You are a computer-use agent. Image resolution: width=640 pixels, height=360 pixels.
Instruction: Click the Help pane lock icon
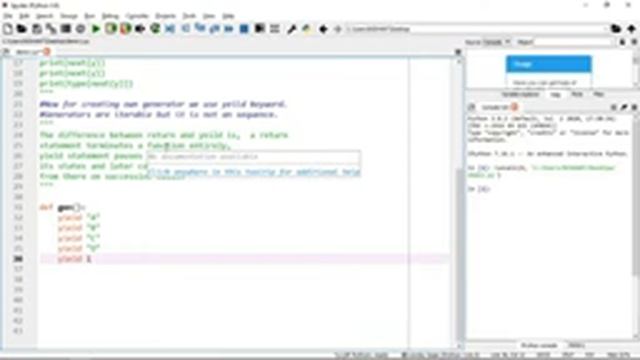click(622, 42)
